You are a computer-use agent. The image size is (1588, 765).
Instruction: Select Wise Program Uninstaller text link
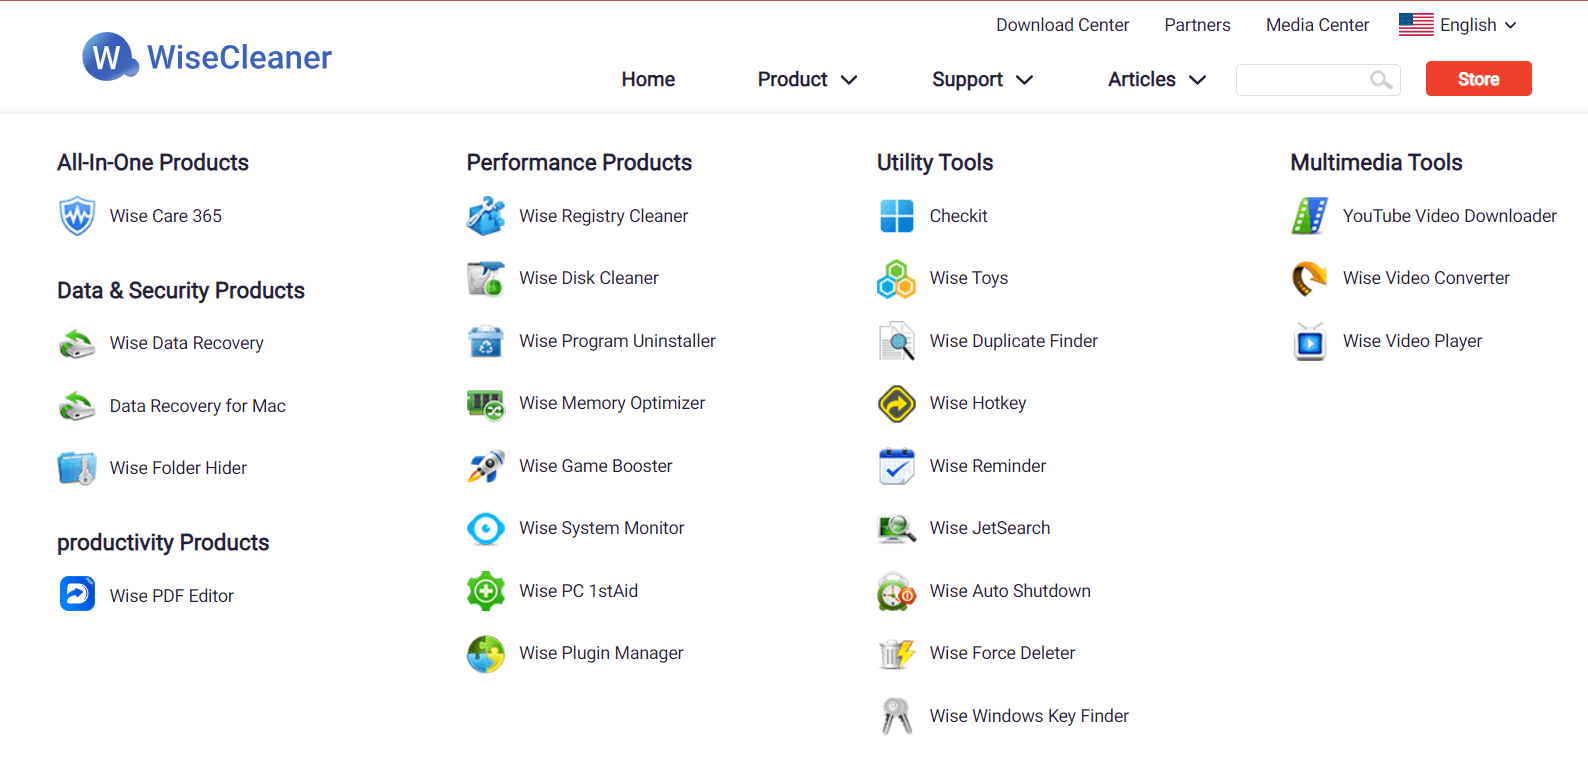[618, 341]
